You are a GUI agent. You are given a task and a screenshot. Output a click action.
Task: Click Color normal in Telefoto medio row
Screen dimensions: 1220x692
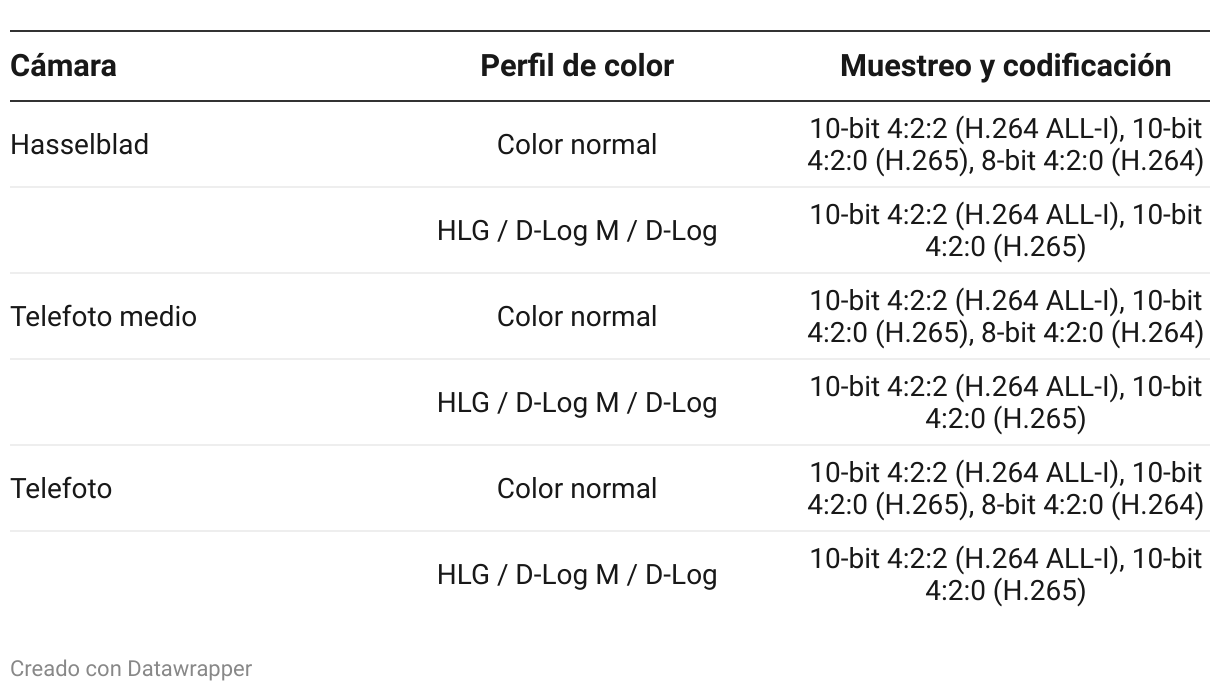[x=577, y=317]
